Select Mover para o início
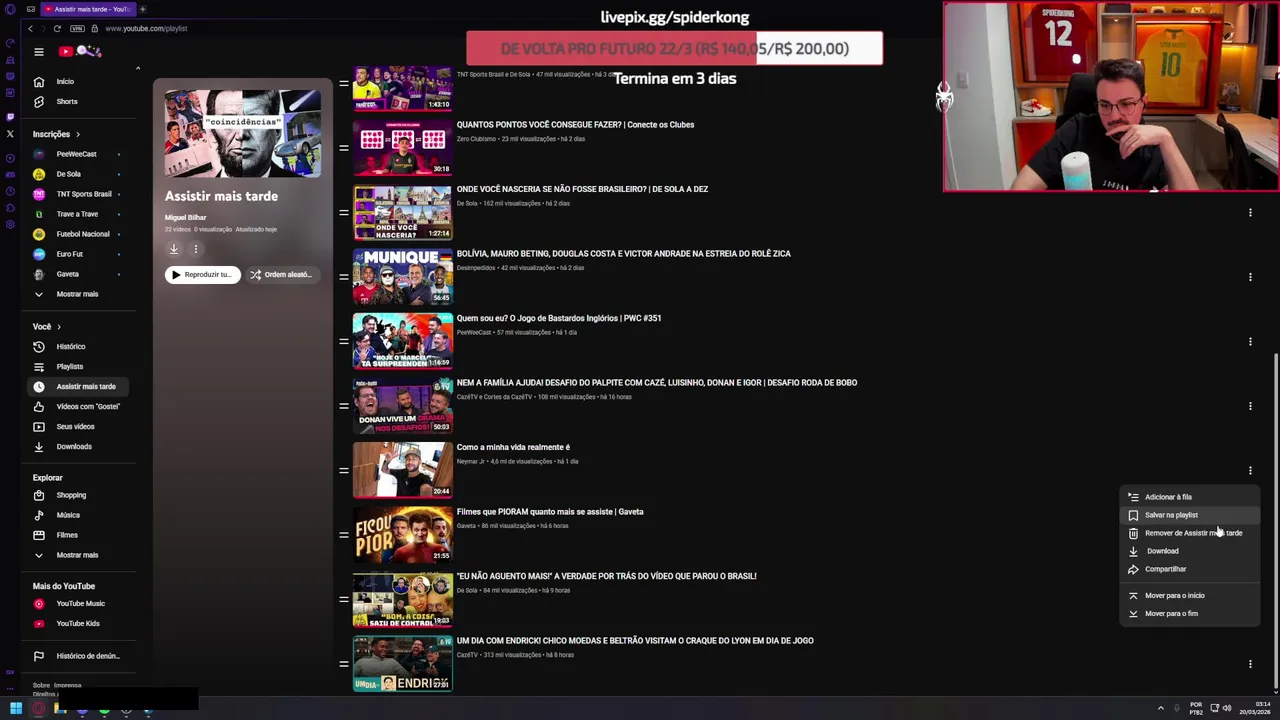 pos(1189,595)
